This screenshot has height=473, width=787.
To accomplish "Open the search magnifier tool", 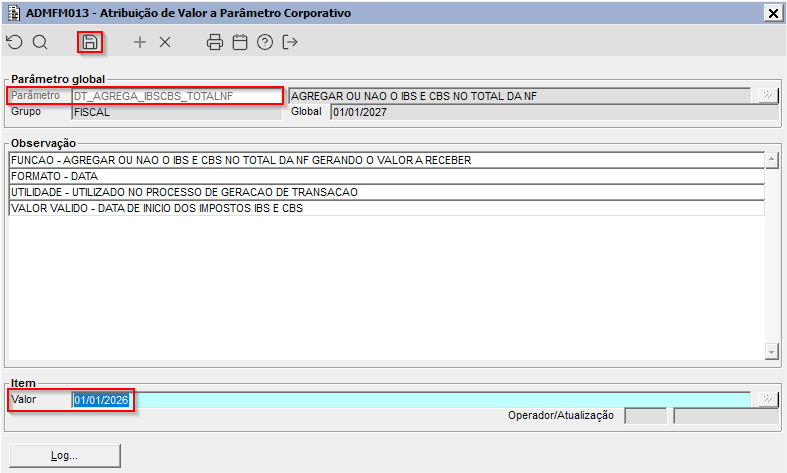I will coord(40,42).
